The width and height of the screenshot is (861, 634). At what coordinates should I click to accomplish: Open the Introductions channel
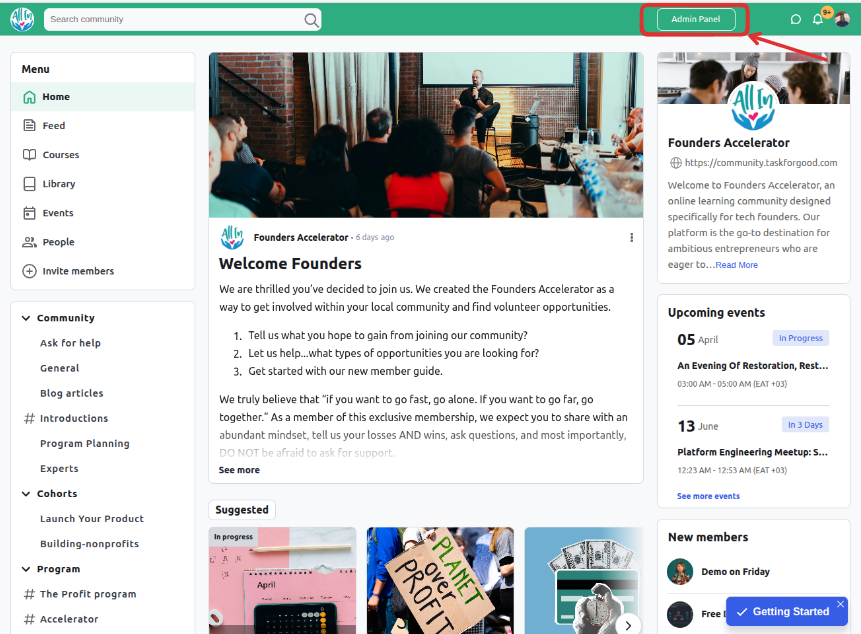pyautogui.click(x=74, y=418)
